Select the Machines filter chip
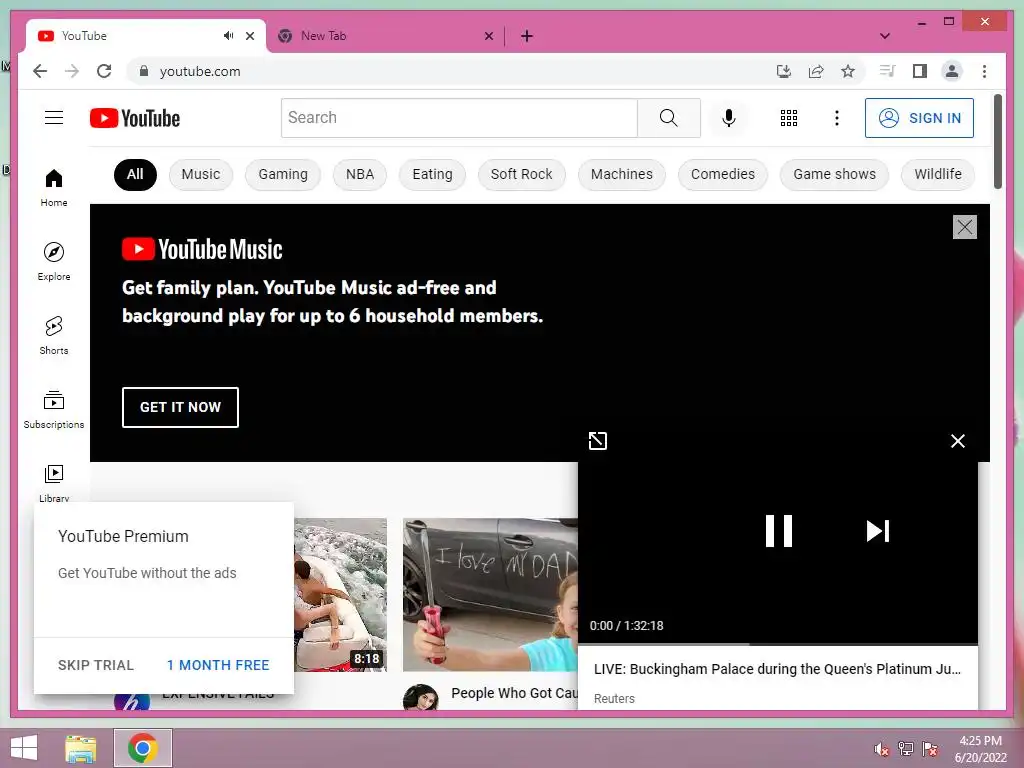 pyautogui.click(x=622, y=174)
